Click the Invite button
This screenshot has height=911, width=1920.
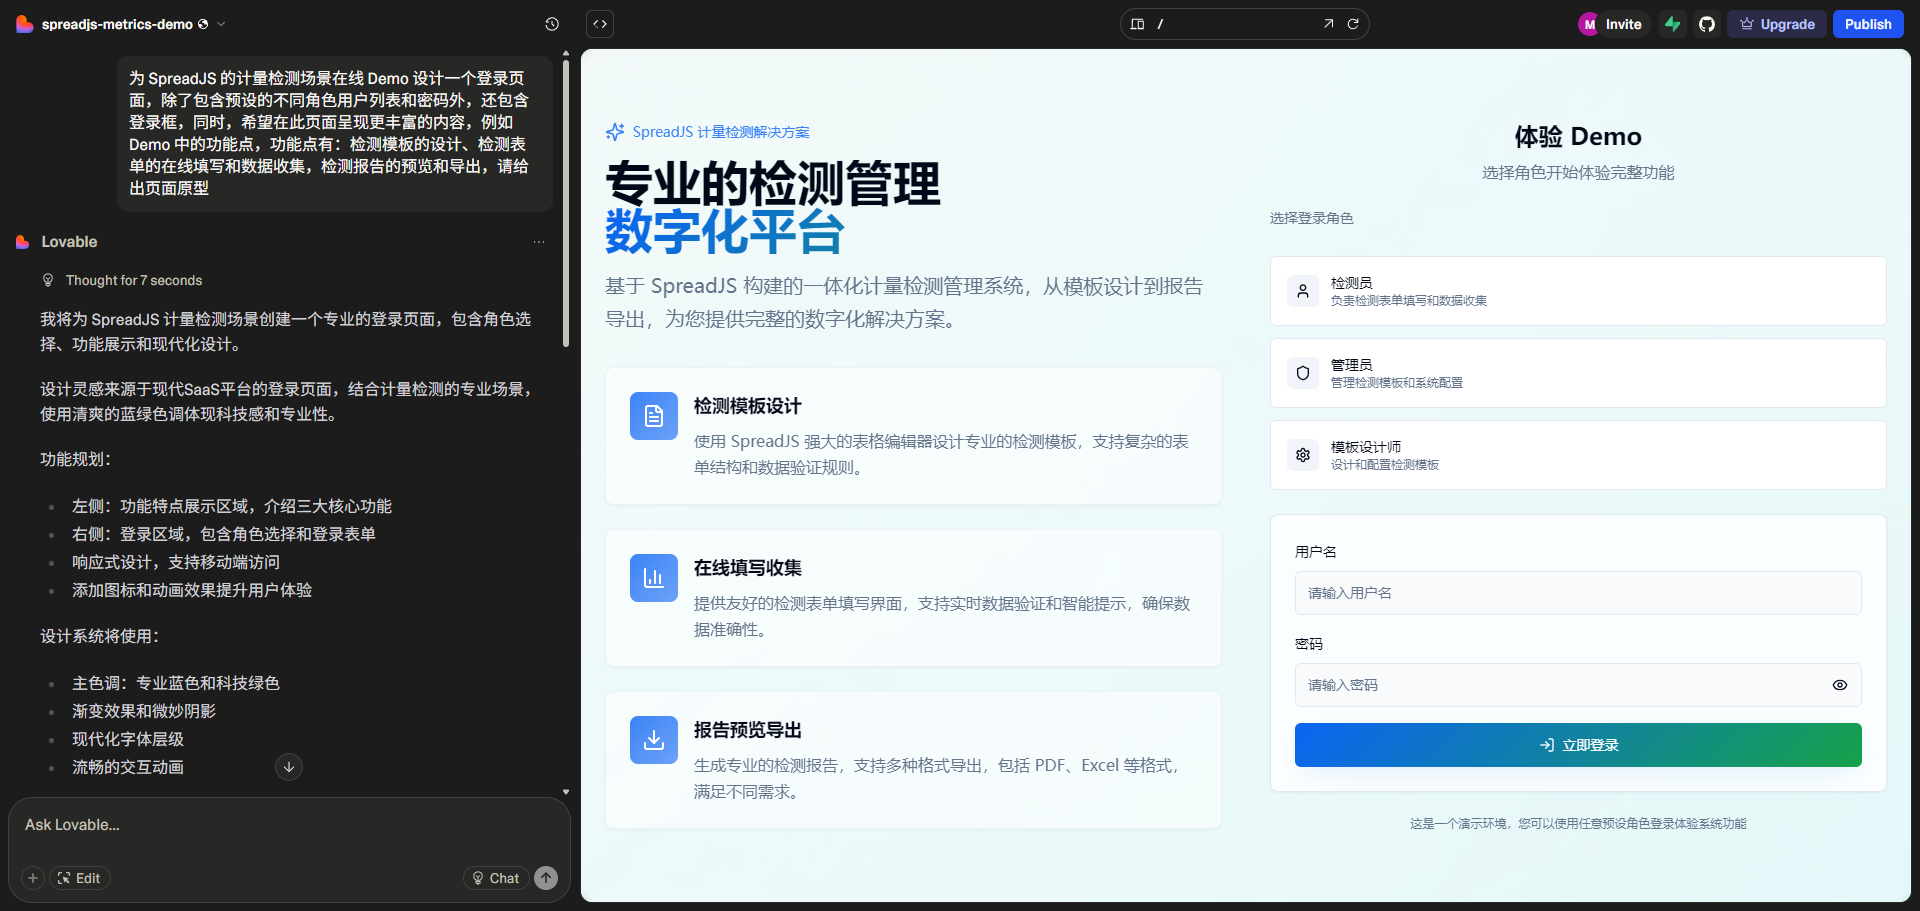point(1623,24)
